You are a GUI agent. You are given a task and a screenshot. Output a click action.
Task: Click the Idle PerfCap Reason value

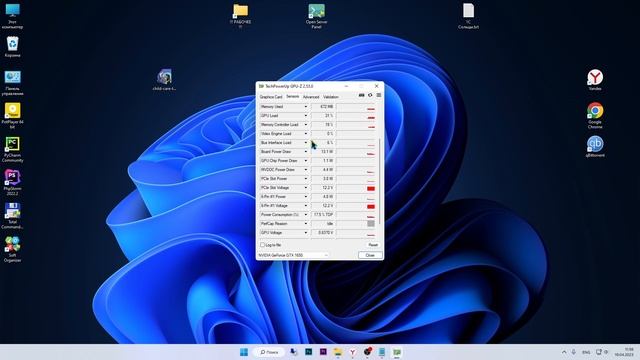[x=323, y=224]
